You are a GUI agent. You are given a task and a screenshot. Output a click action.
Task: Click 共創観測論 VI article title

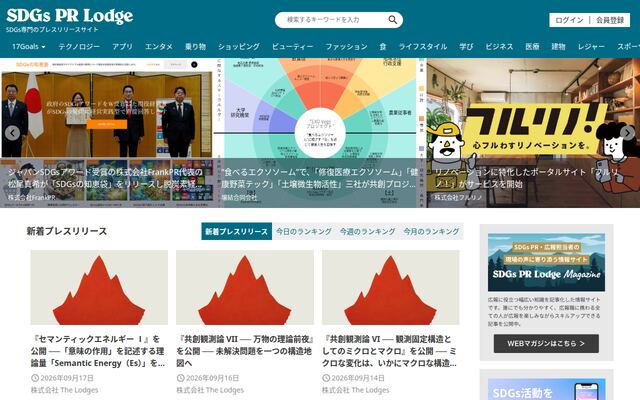(x=390, y=351)
